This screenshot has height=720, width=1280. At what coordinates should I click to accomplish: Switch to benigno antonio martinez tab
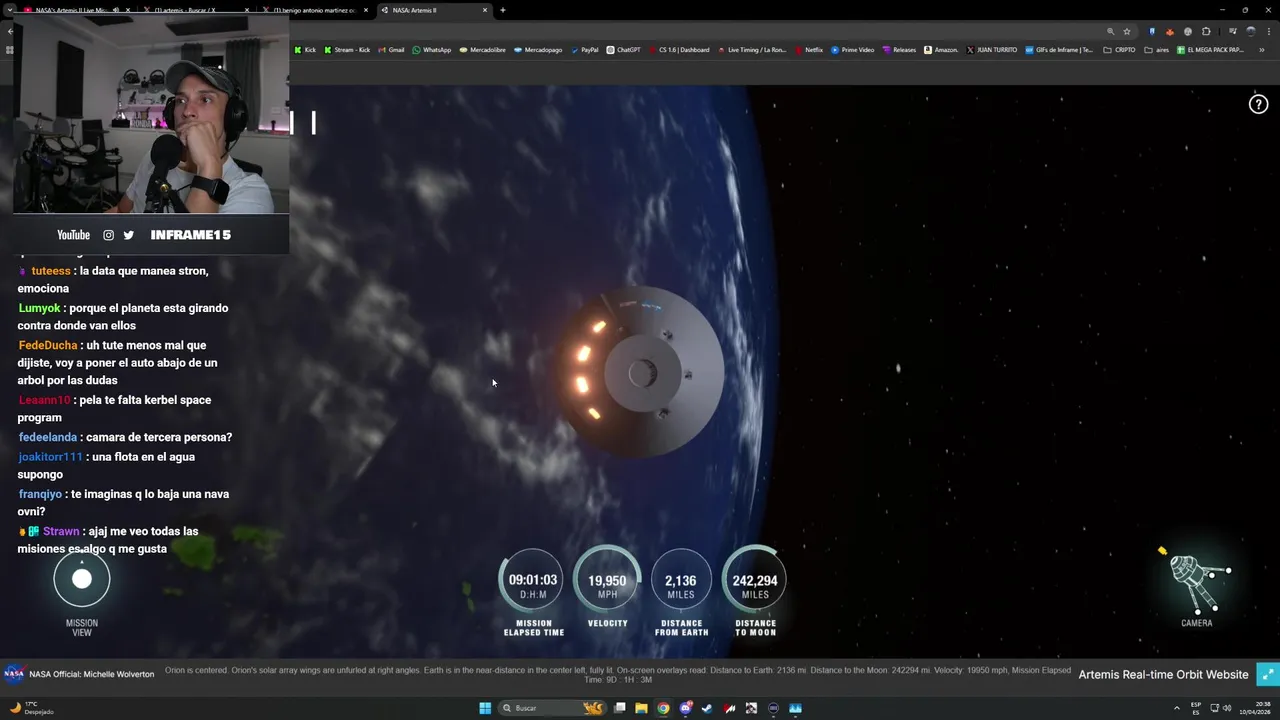(x=315, y=10)
